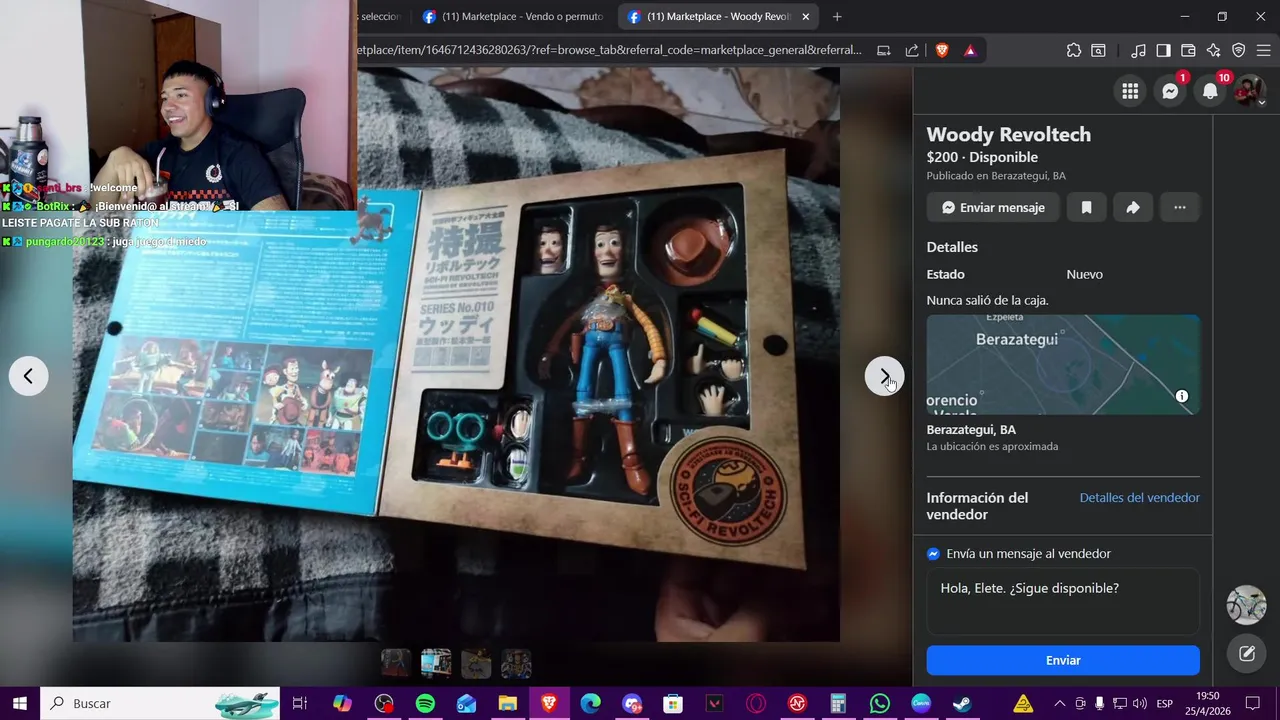The height and width of the screenshot is (720, 1280).
Task: Open browser extensions puzzle icon
Action: tap(1074, 50)
